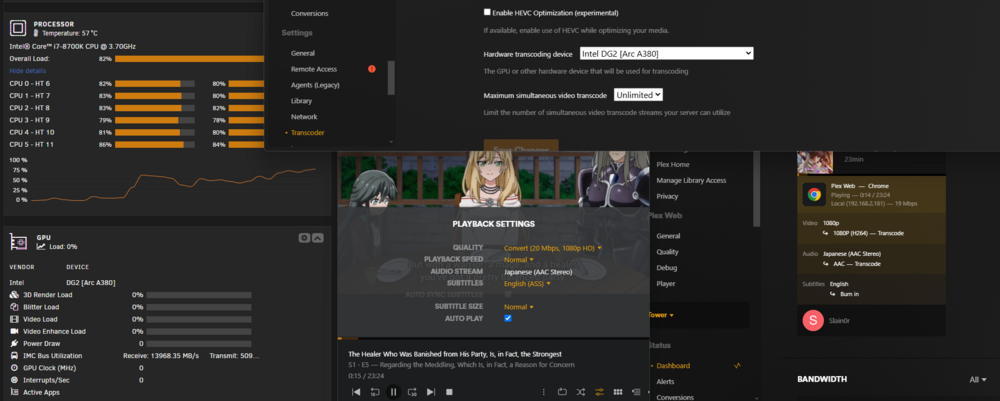Viewport: 1000px width, 401px height.
Task: Click the IMC Bus Utilization icon
Action: 14,355
